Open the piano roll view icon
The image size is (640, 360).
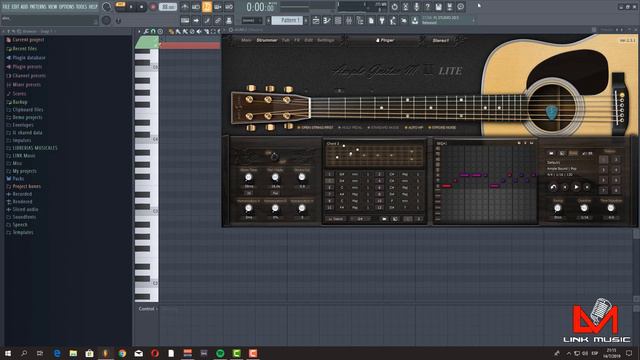(327, 20)
